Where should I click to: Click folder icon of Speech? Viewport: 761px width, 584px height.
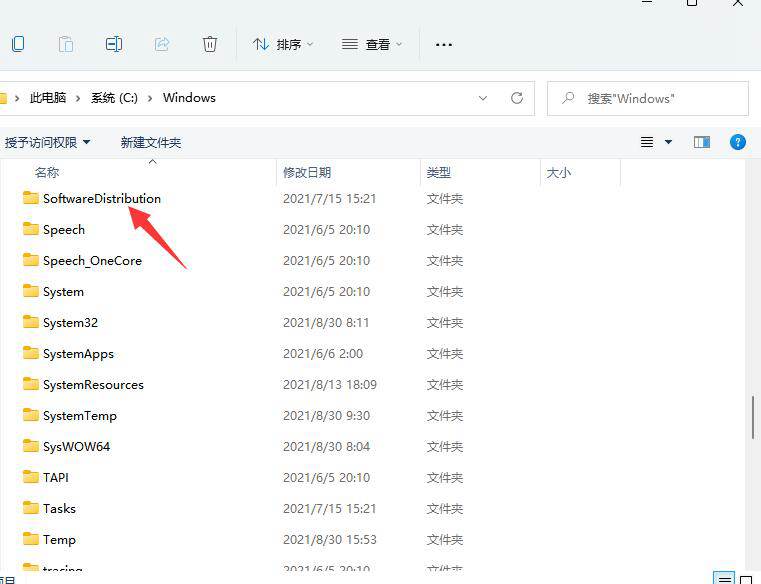click(x=31, y=229)
